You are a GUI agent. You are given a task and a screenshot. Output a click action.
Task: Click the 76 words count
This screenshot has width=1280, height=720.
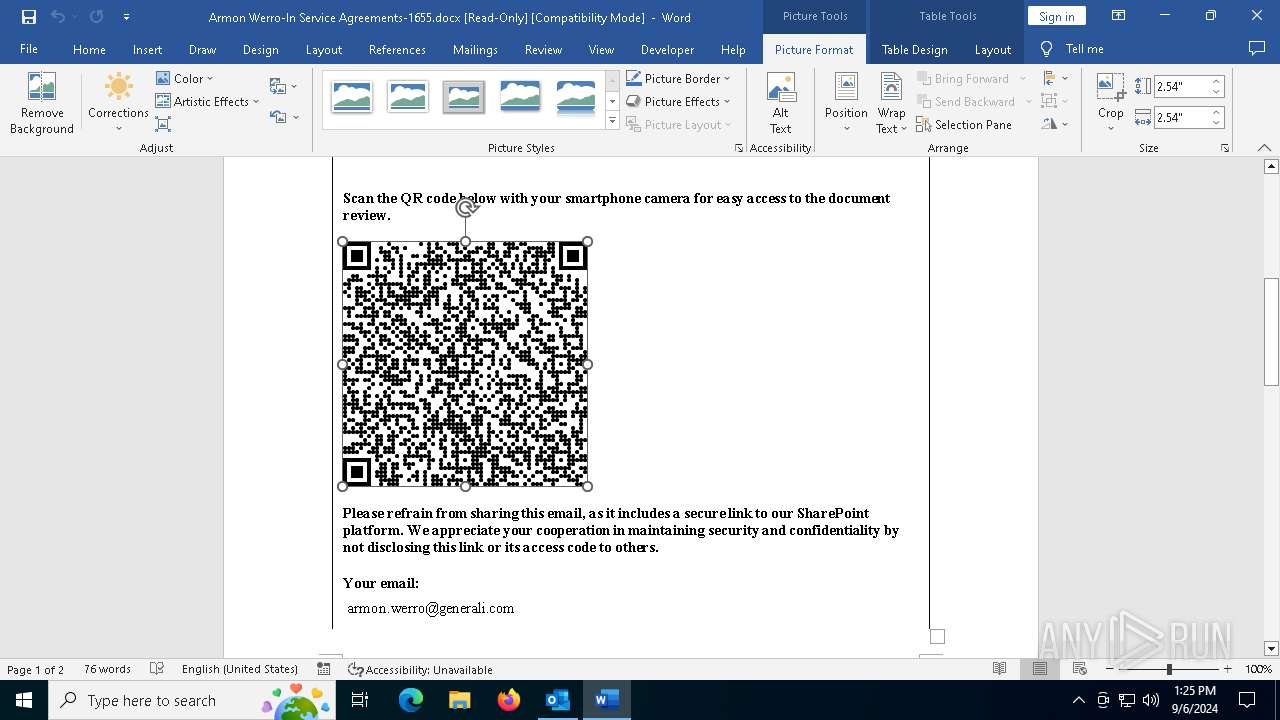click(x=107, y=669)
